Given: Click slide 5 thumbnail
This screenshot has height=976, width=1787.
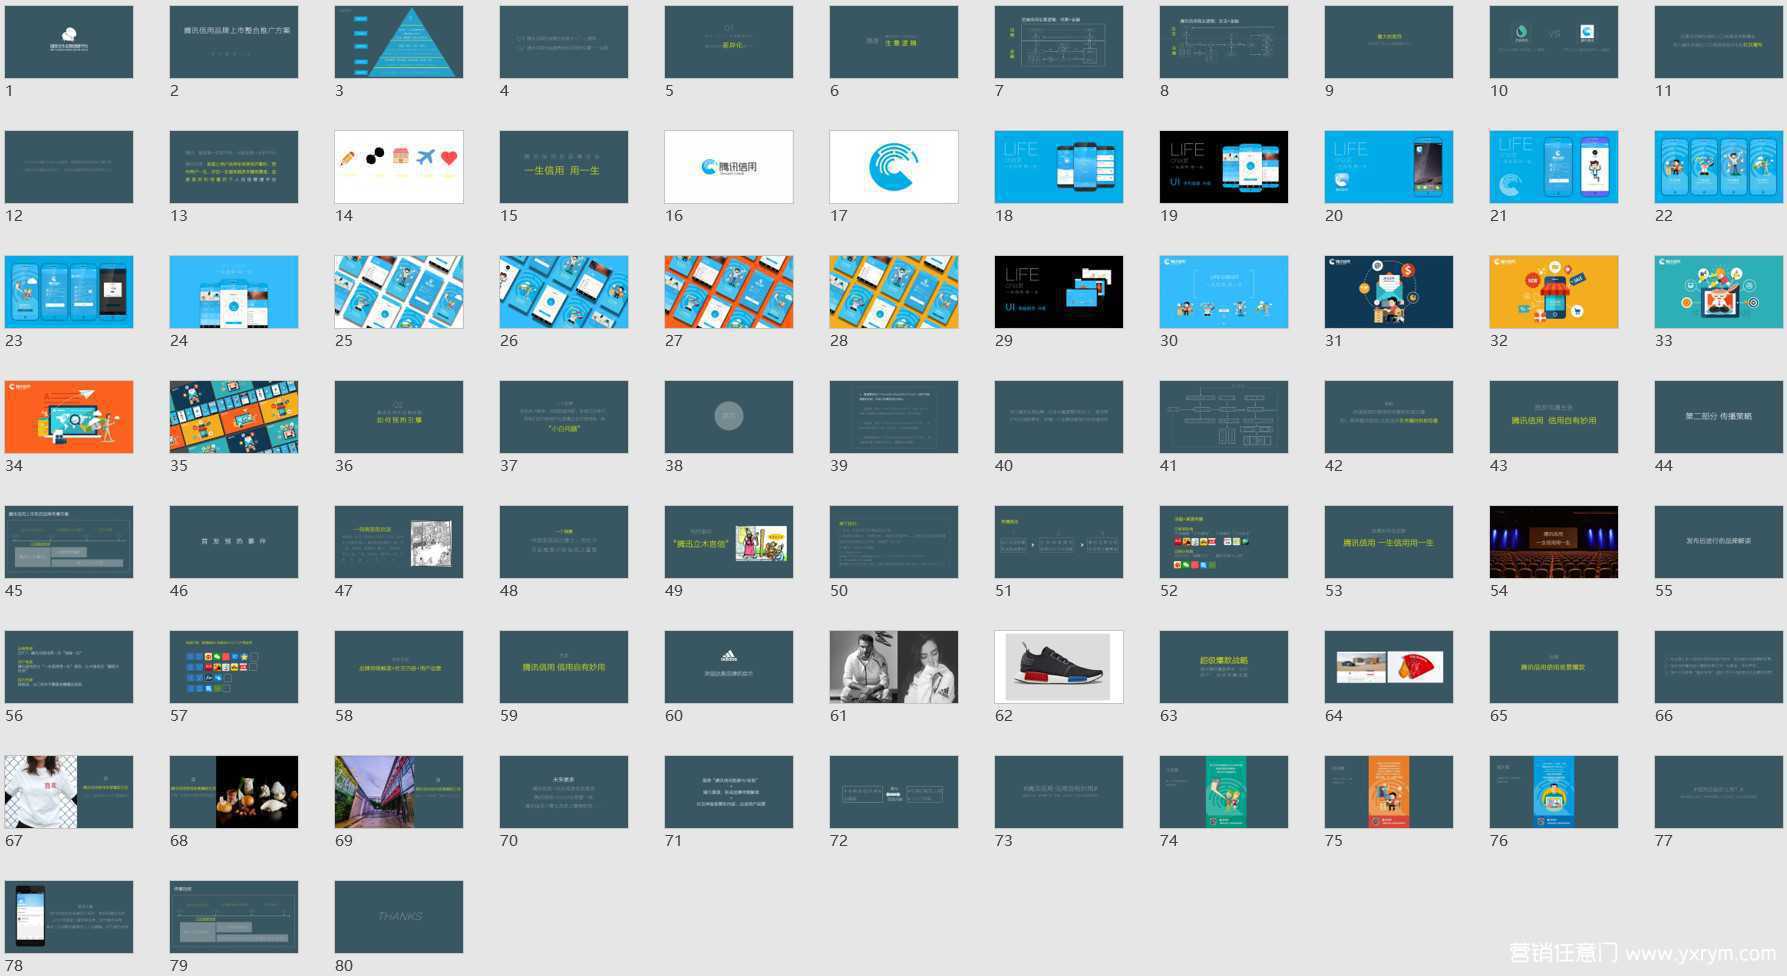Looking at the screenshot, I should point(729,42).
